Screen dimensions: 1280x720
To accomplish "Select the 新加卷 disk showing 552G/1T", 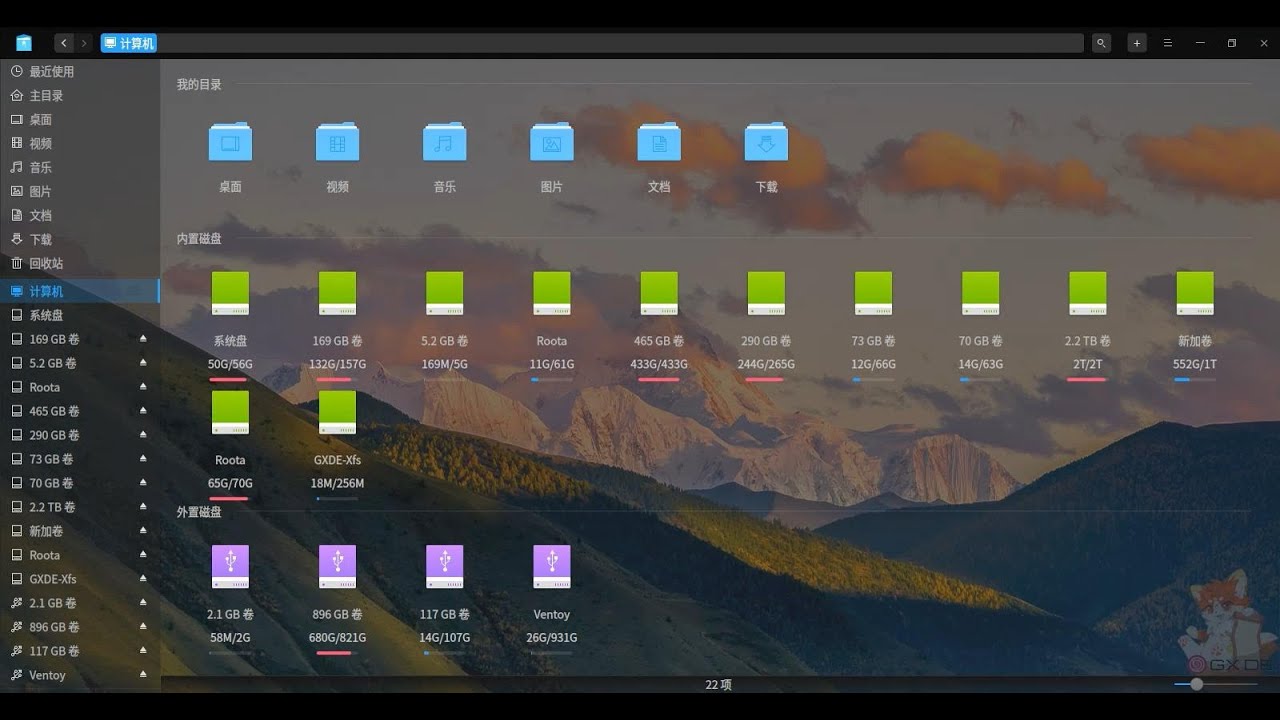I will pyautogui.click(x=1194, y=294).
